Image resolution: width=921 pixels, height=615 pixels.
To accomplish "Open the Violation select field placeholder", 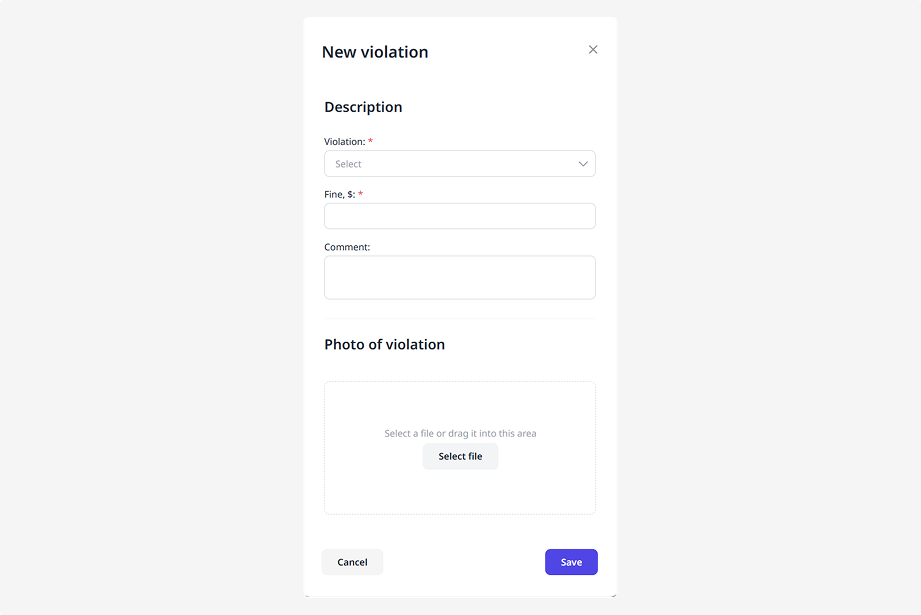I will pos(349,164).
